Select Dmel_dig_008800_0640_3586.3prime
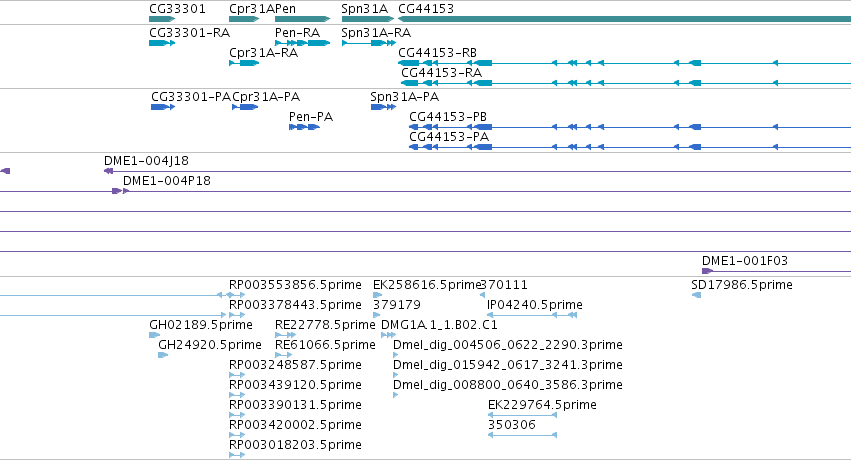 tap(507, 386)
